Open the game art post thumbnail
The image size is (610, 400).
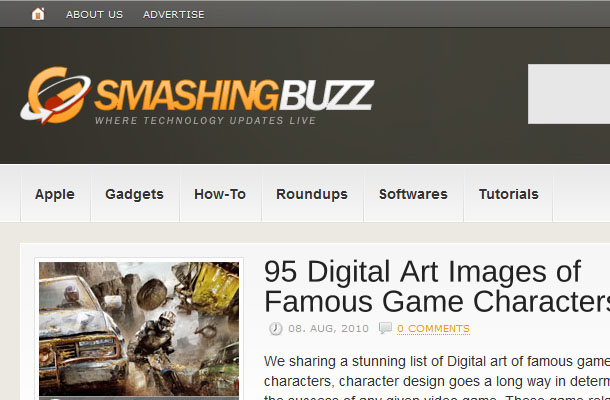(x=139, y=329)
